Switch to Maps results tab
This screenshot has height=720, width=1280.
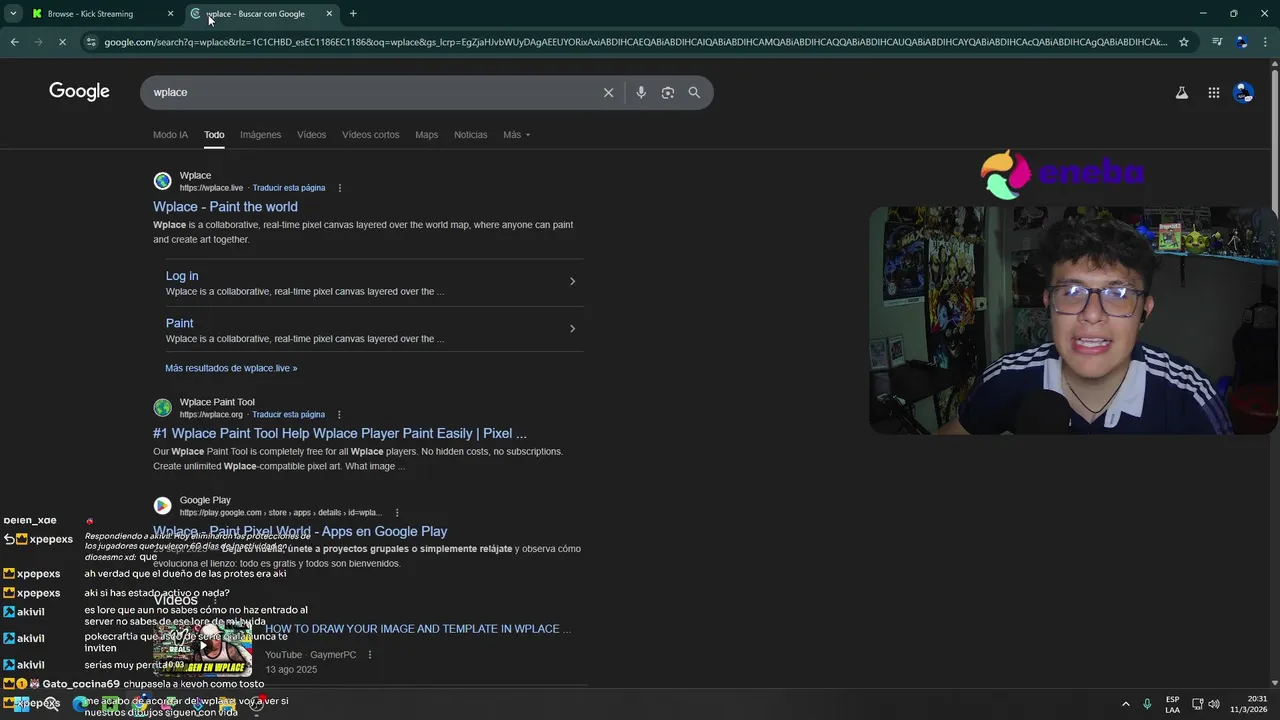[427, 135]
